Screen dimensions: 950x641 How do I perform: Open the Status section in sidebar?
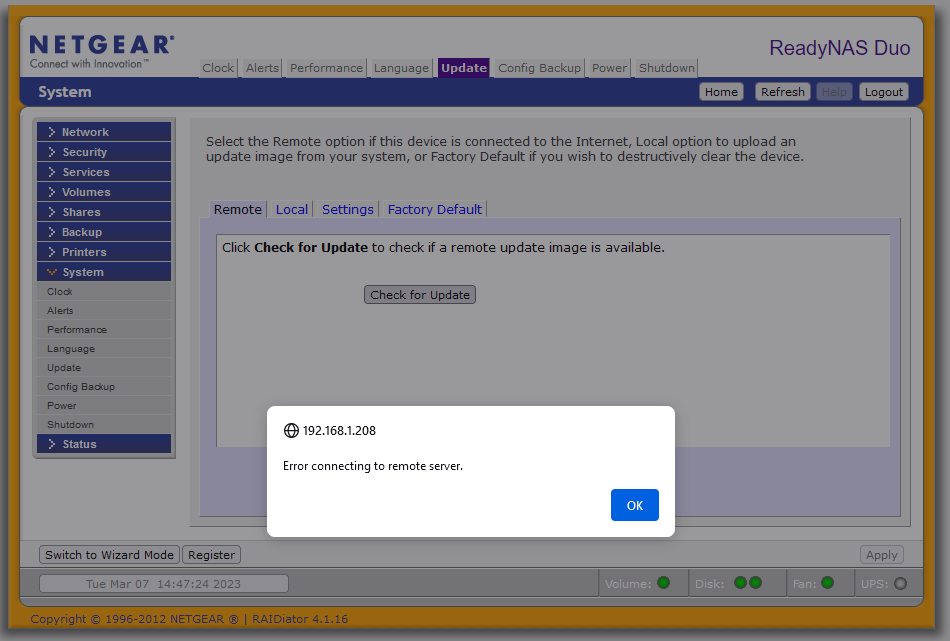79,444
